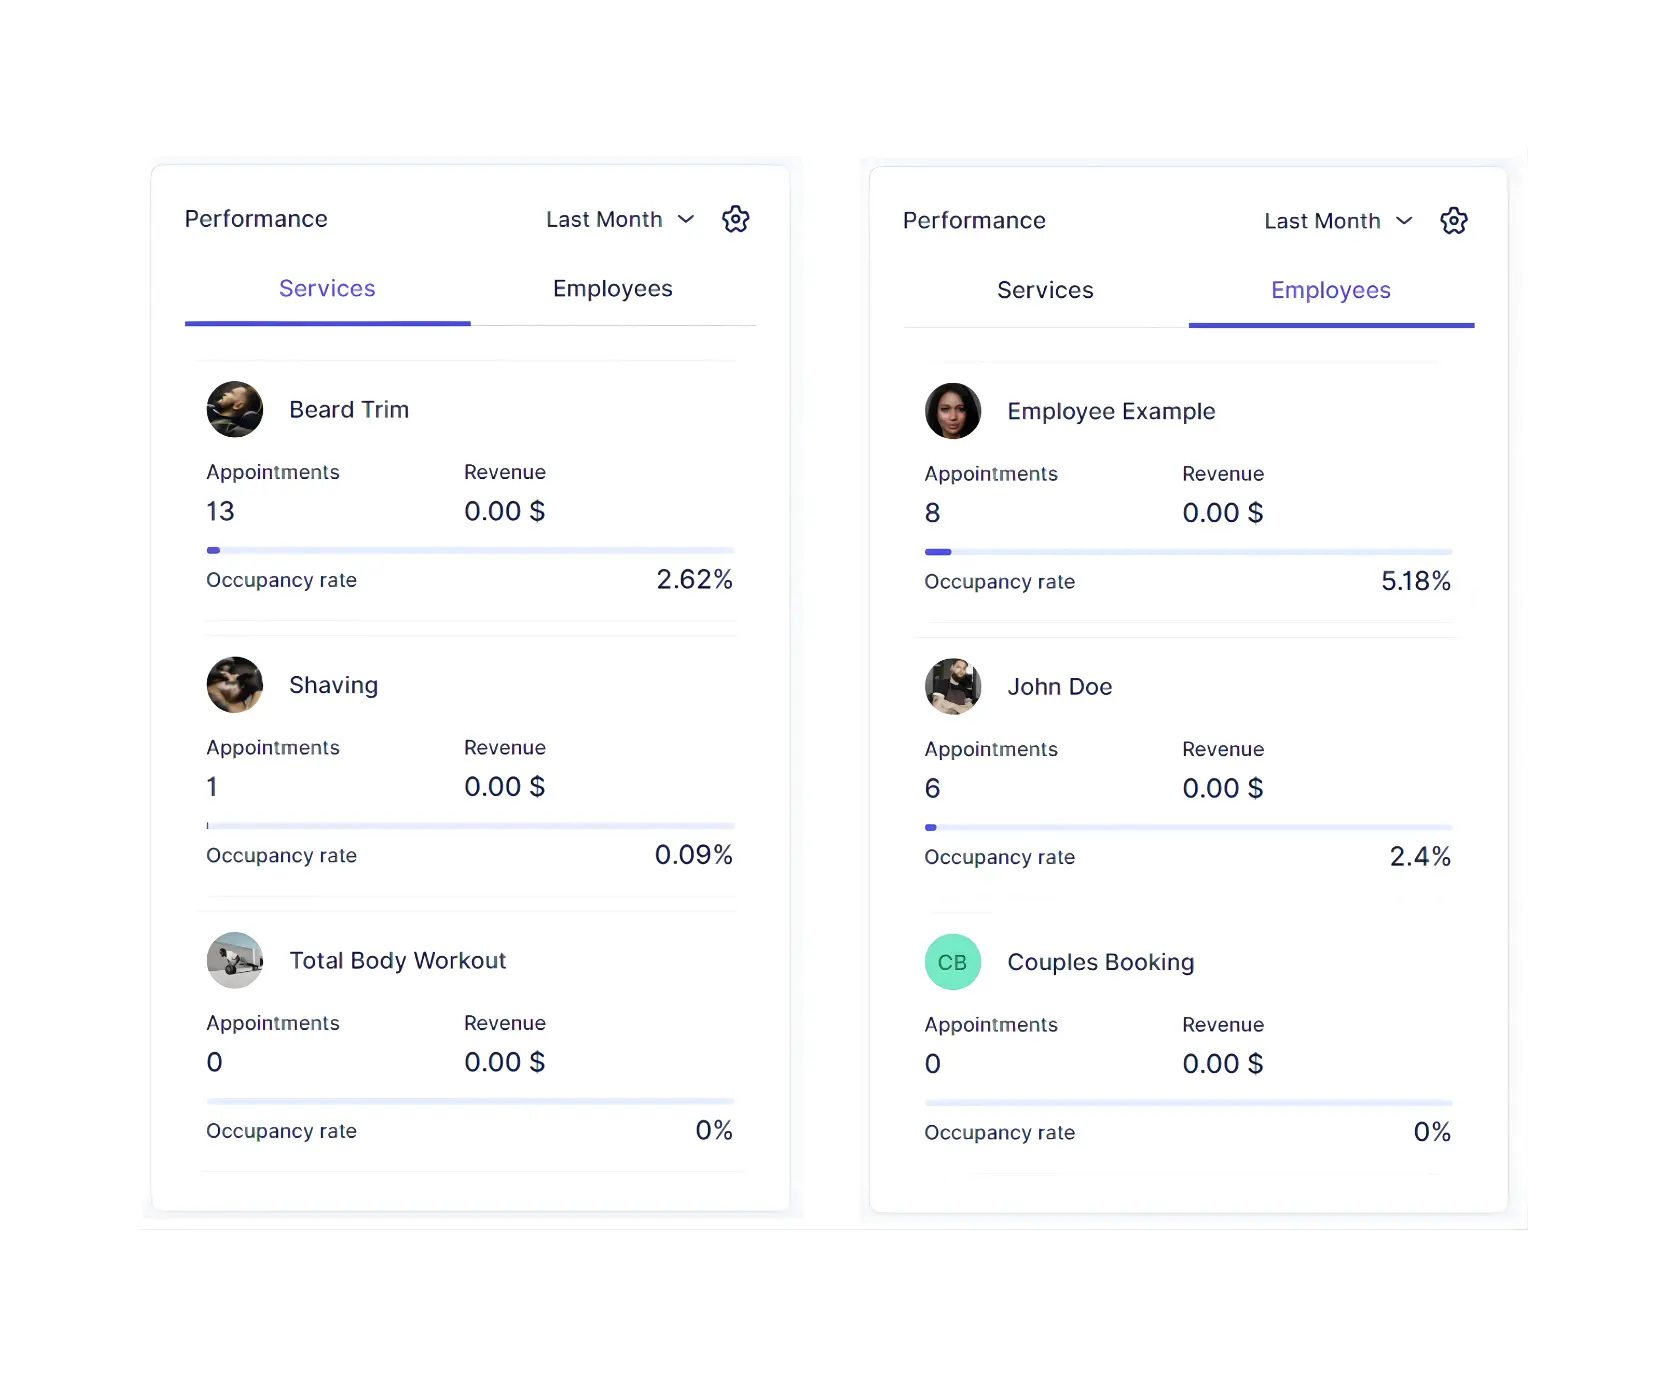Select the Services tab in left panel
1666x1378 pixels.
click(x=327, y=289)
